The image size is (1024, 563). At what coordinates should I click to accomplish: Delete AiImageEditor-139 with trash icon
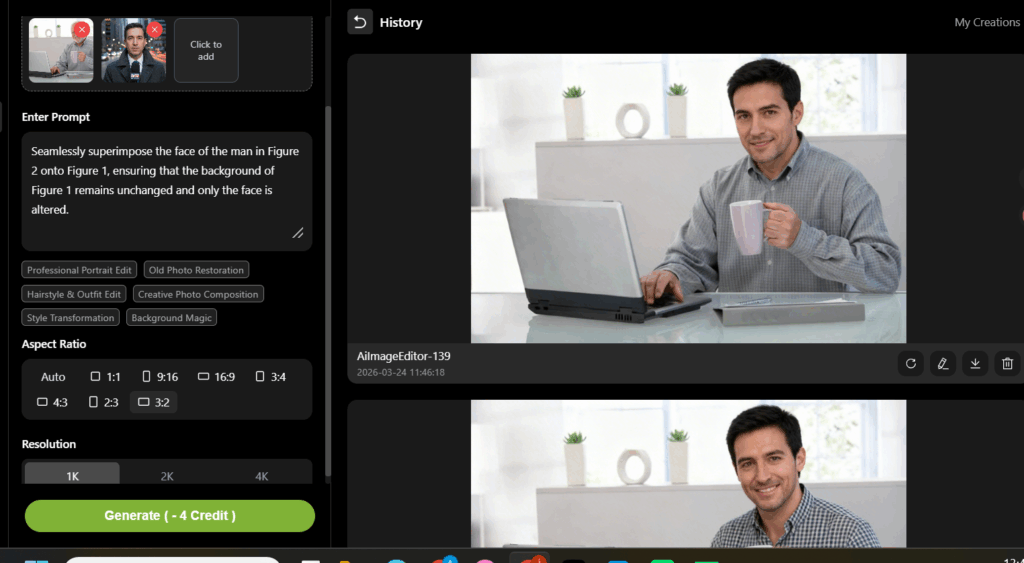[1007, 364]
